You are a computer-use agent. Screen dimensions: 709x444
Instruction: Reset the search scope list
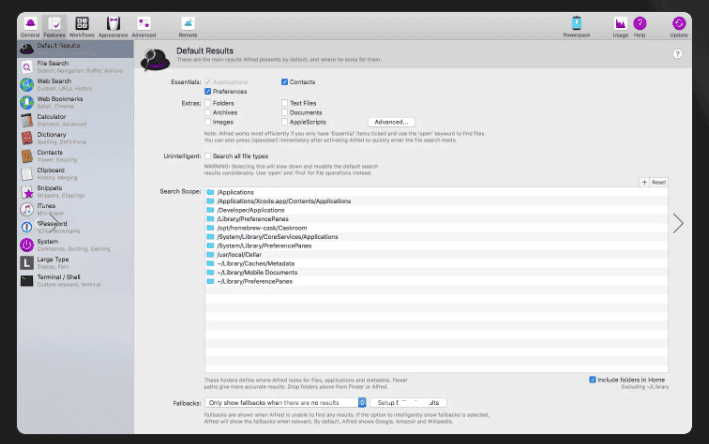(x=659, y=182)
